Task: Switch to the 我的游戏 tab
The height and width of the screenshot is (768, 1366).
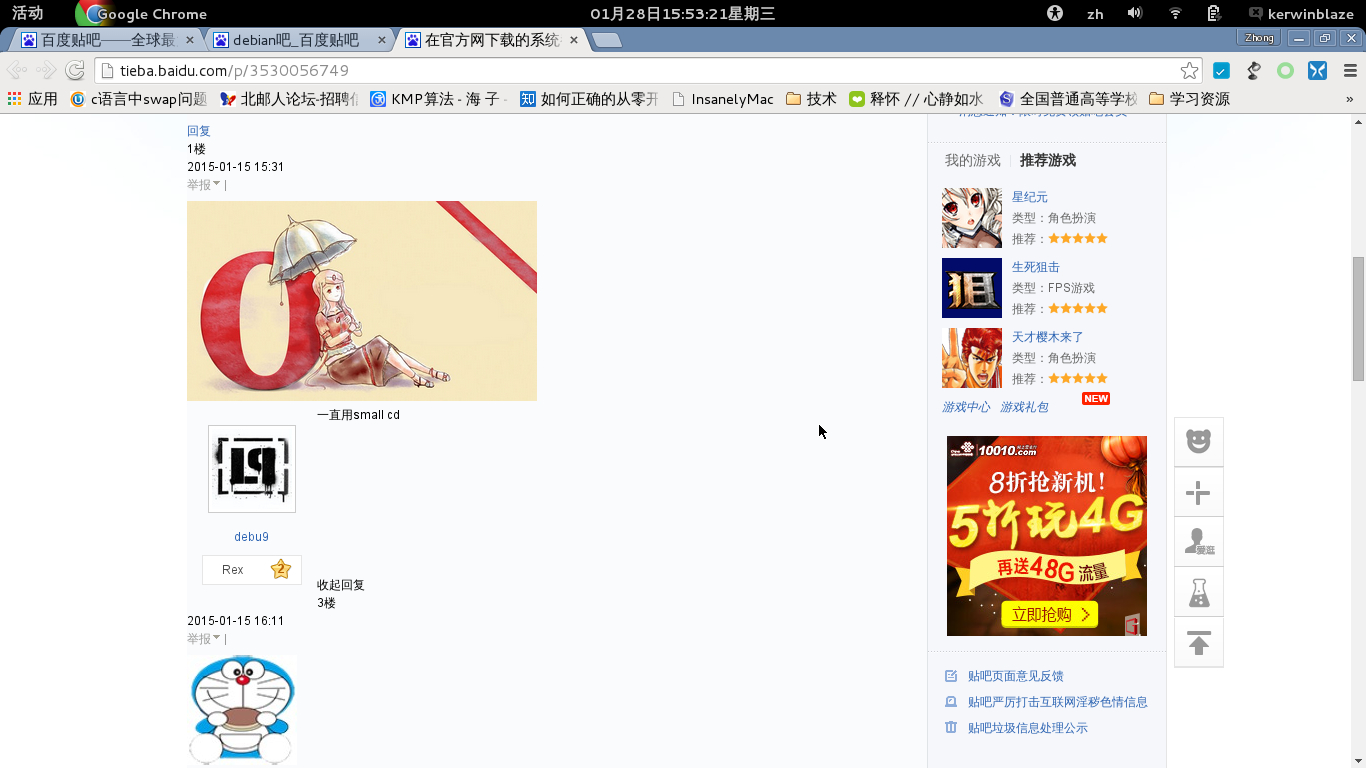Action: tap(973, 160)
